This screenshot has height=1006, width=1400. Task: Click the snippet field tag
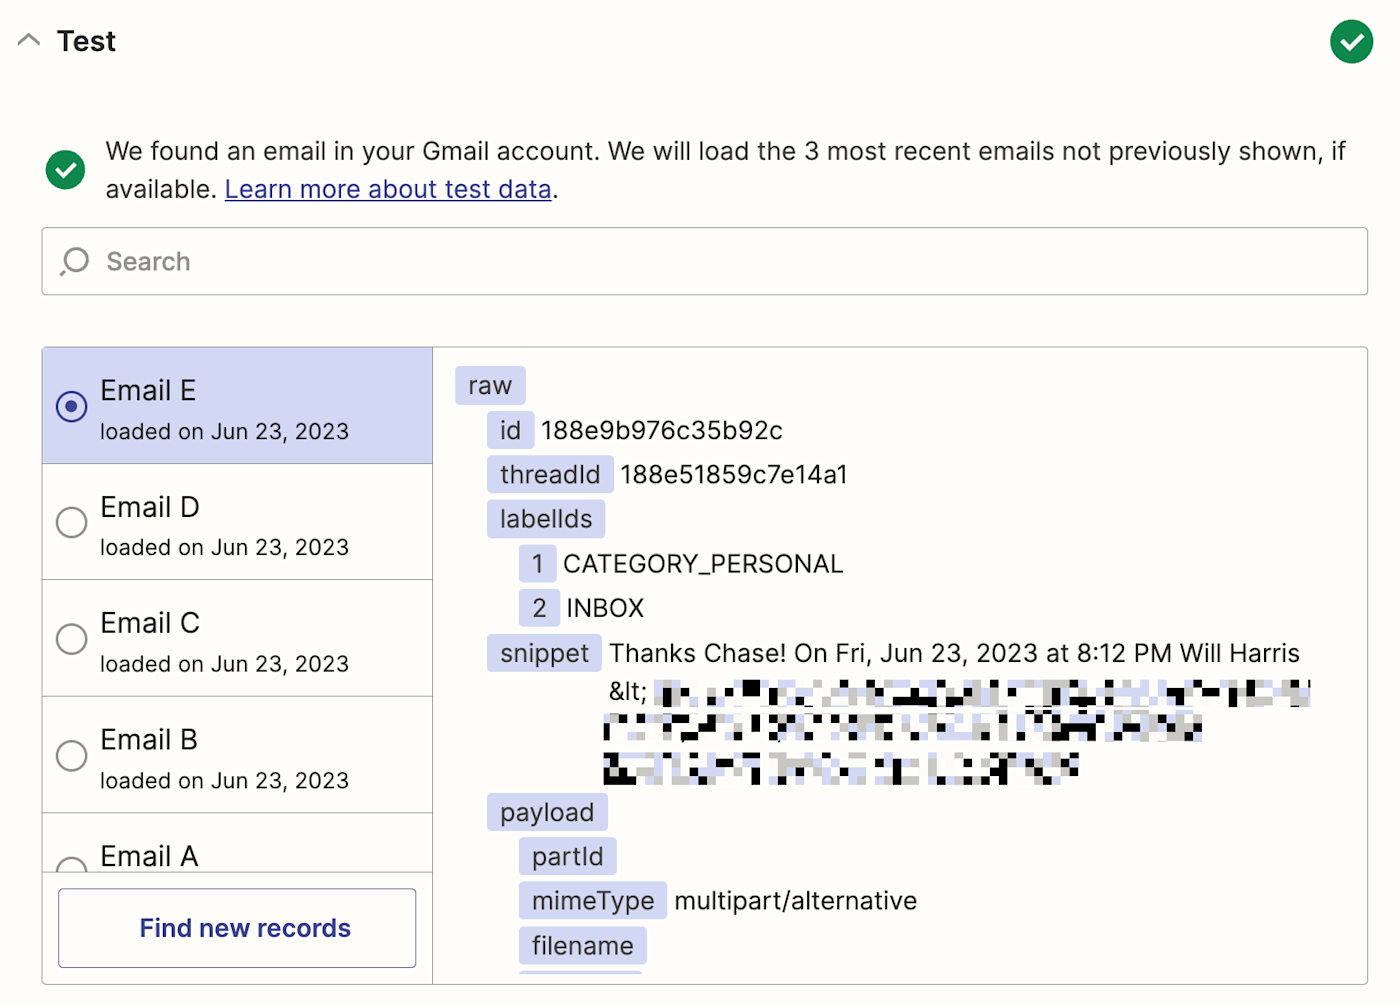544,653
